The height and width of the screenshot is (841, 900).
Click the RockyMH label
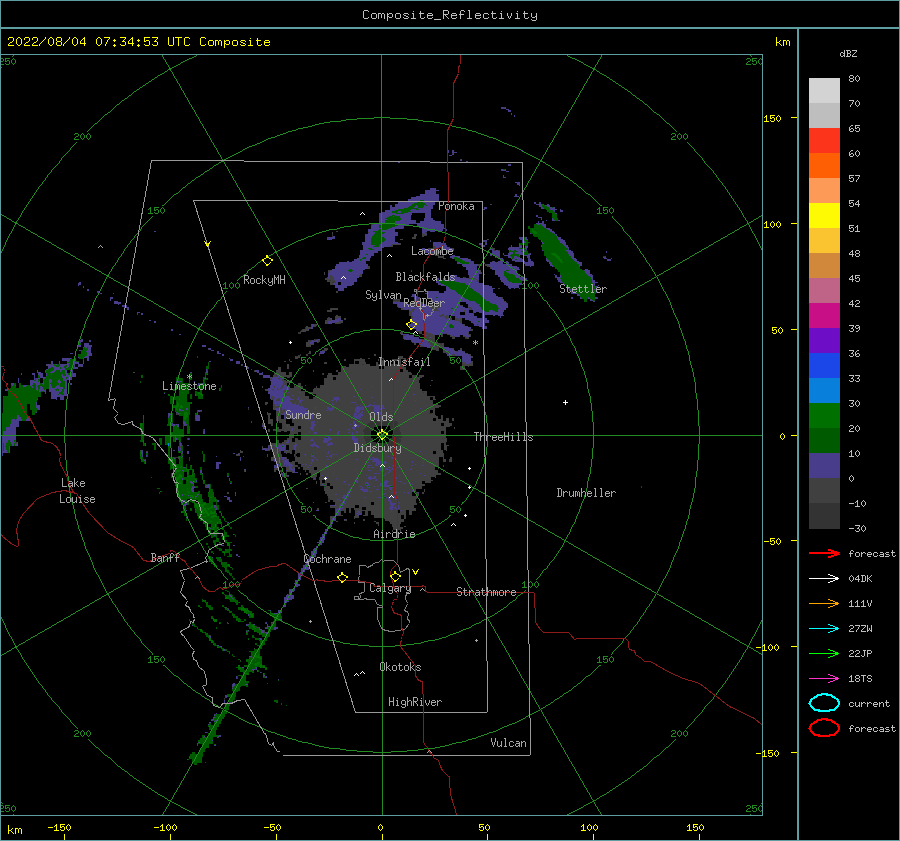[264, 280]
